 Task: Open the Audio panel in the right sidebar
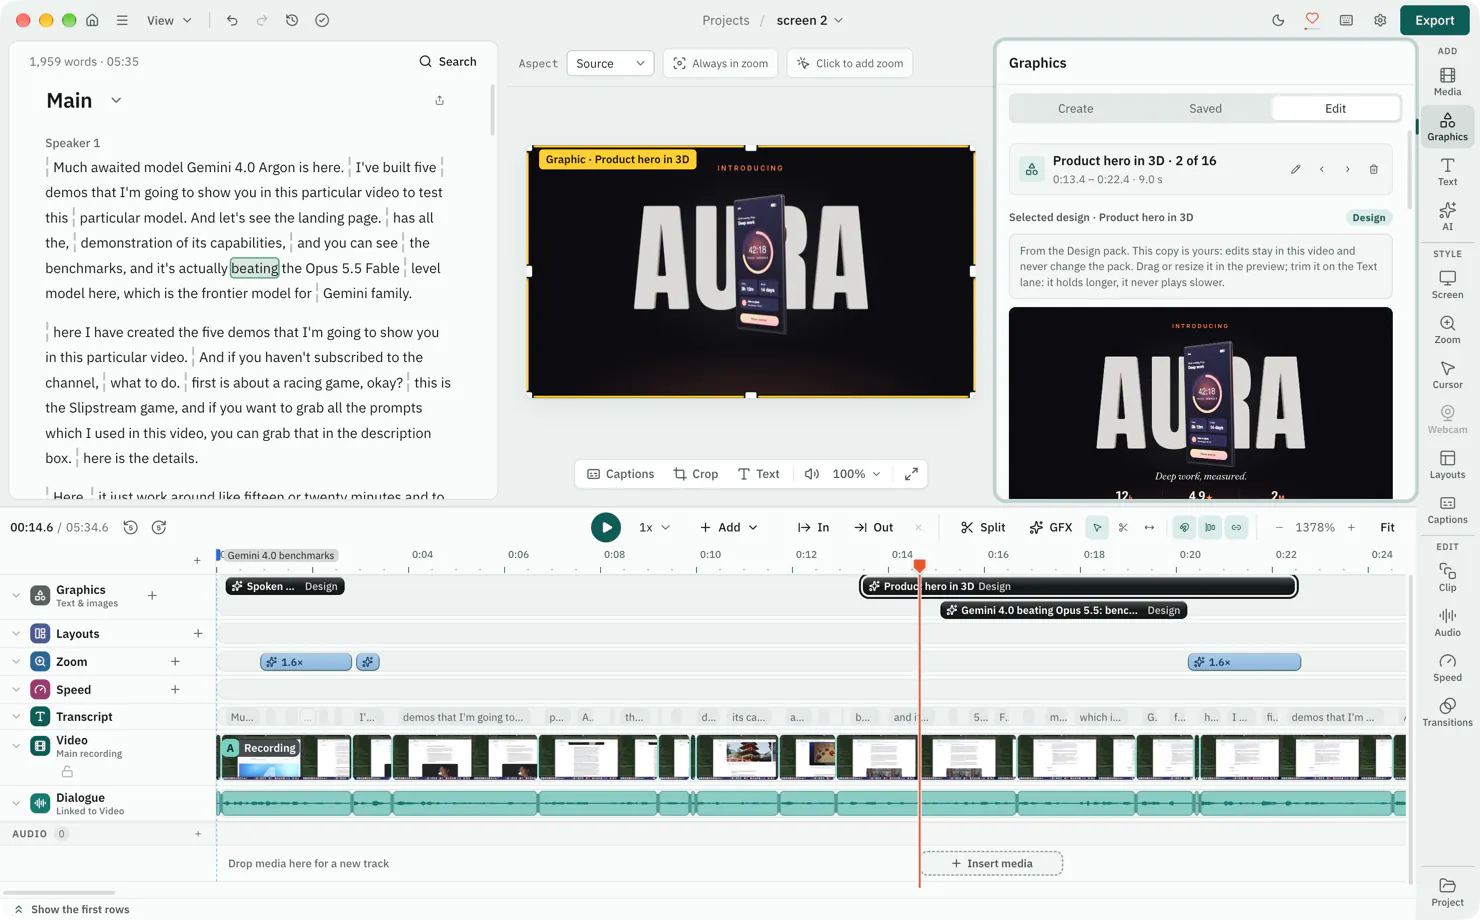tap(1447, 622)
